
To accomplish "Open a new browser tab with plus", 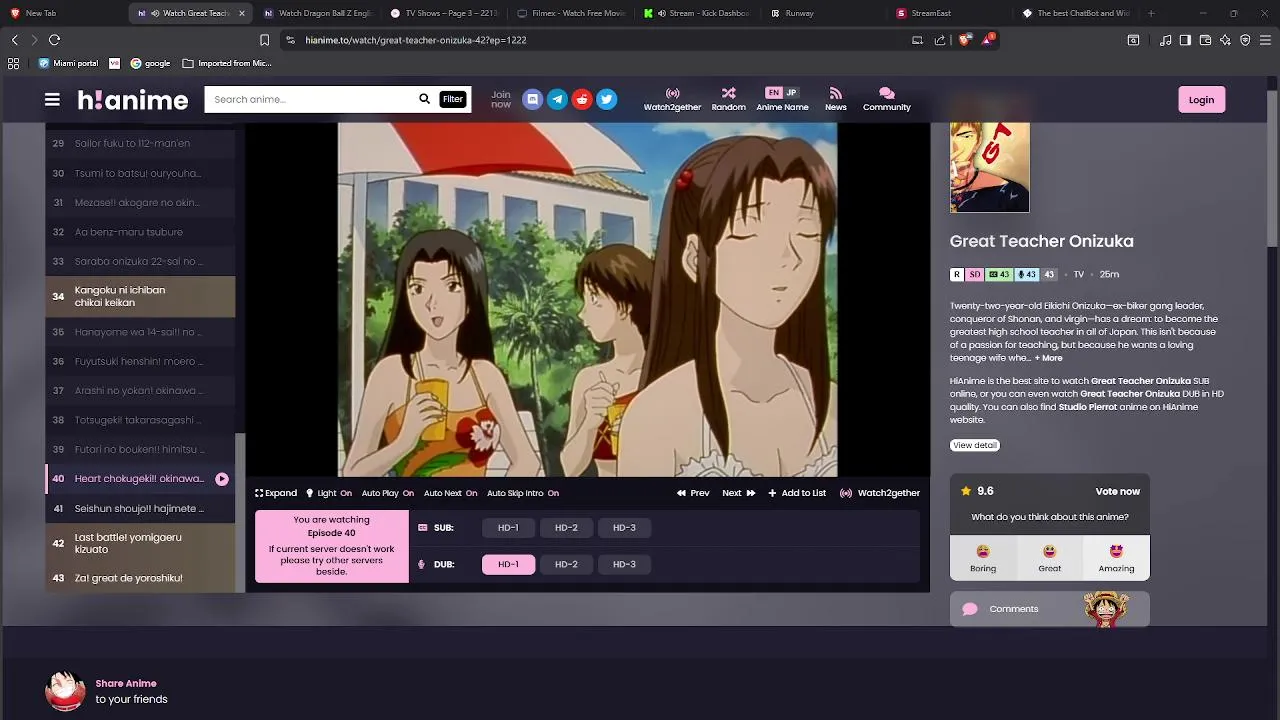I will 1151,13.
